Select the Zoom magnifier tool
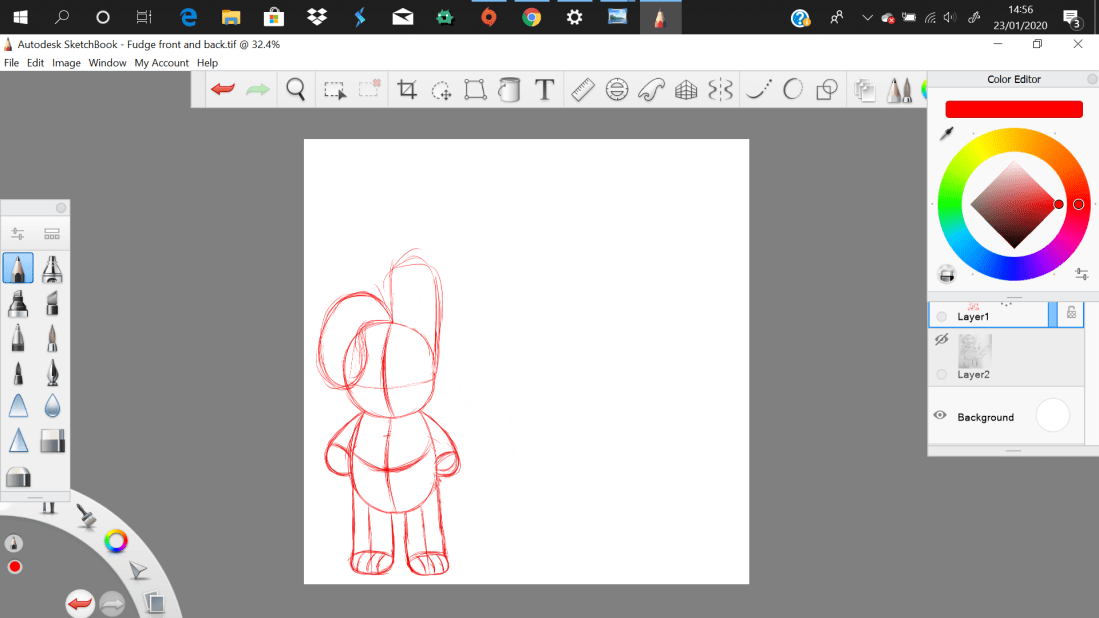 point(296,90)
